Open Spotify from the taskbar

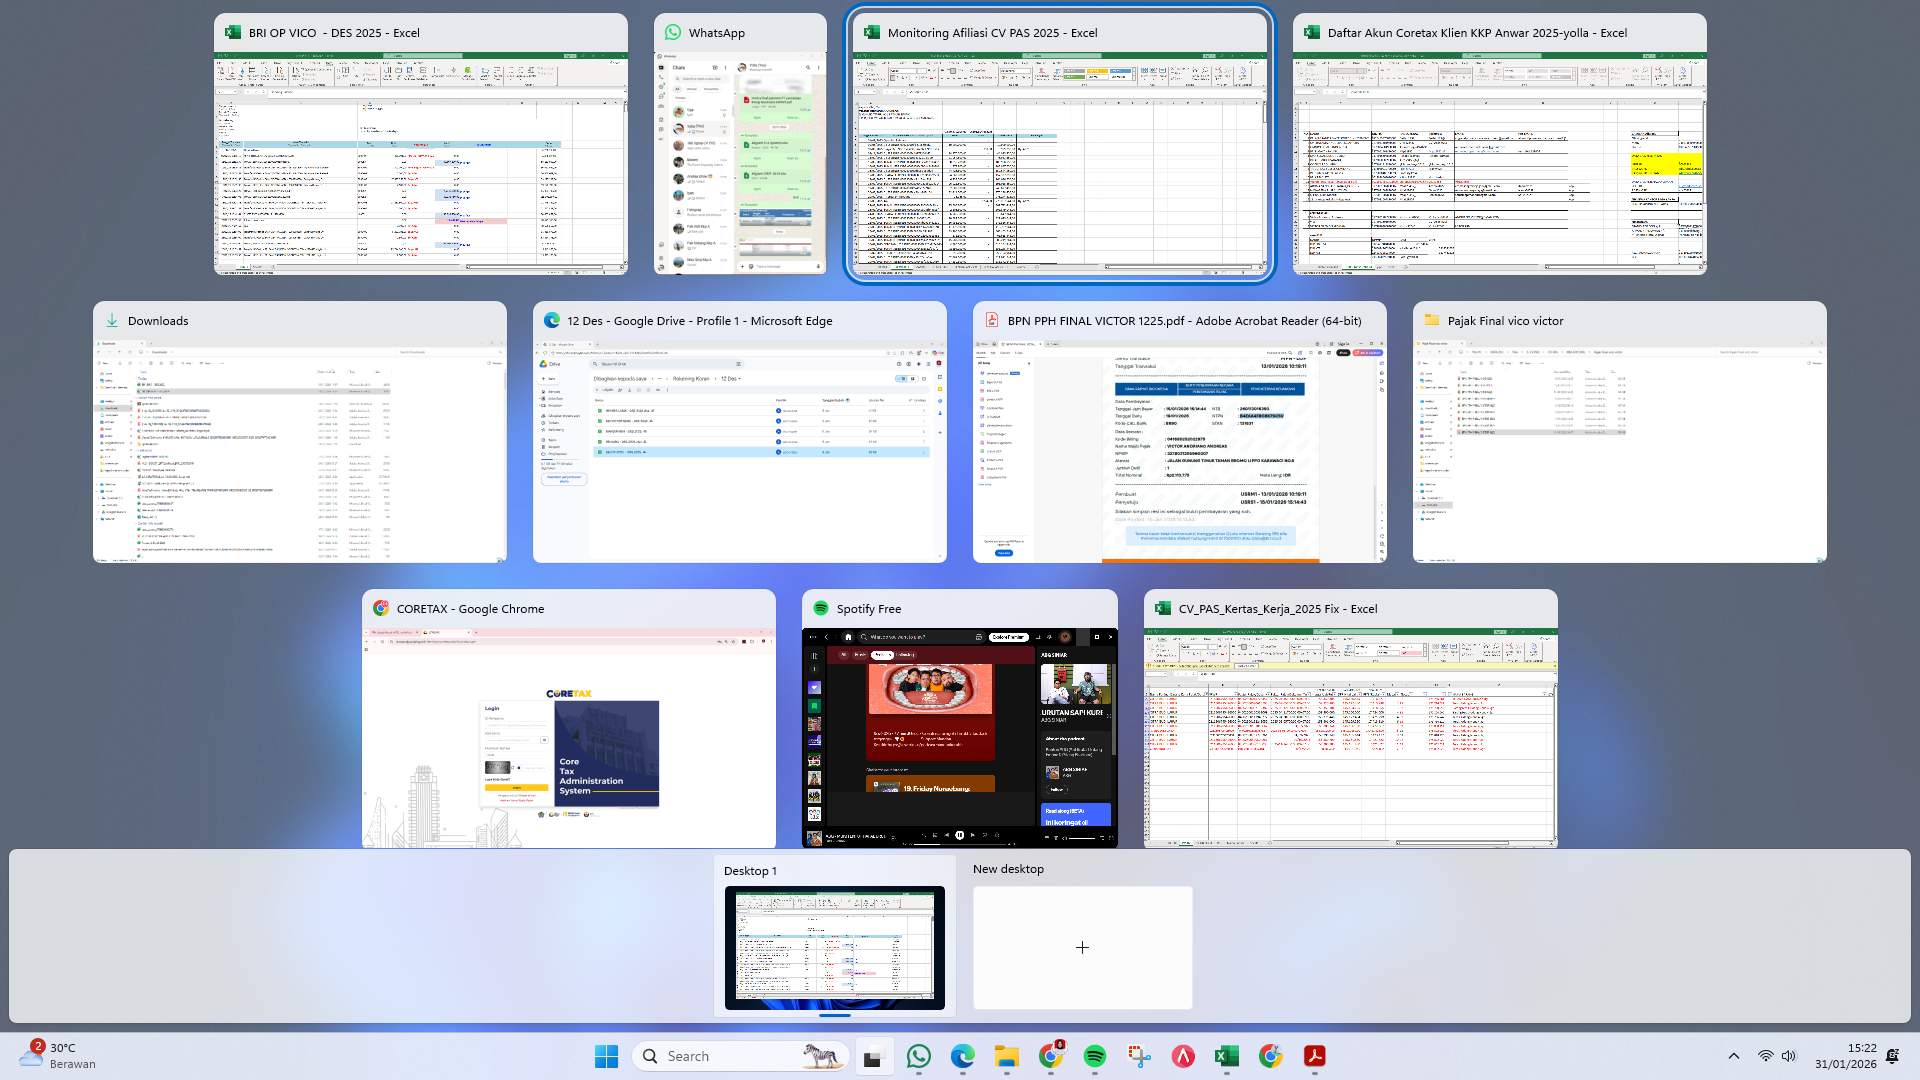pyautogui.click(x=1093, y=1056)
